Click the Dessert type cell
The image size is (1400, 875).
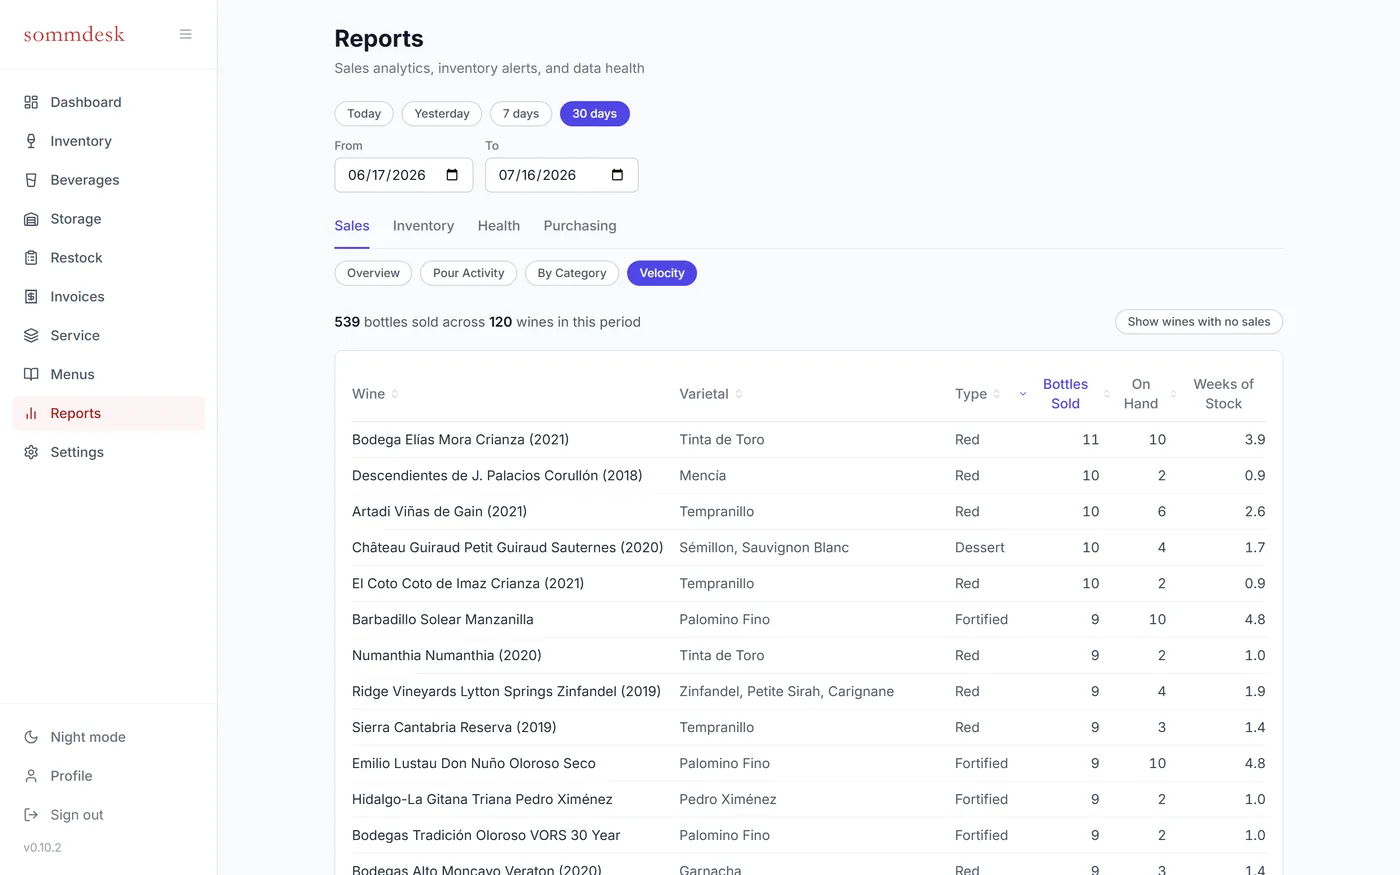(x=980, y=548)
